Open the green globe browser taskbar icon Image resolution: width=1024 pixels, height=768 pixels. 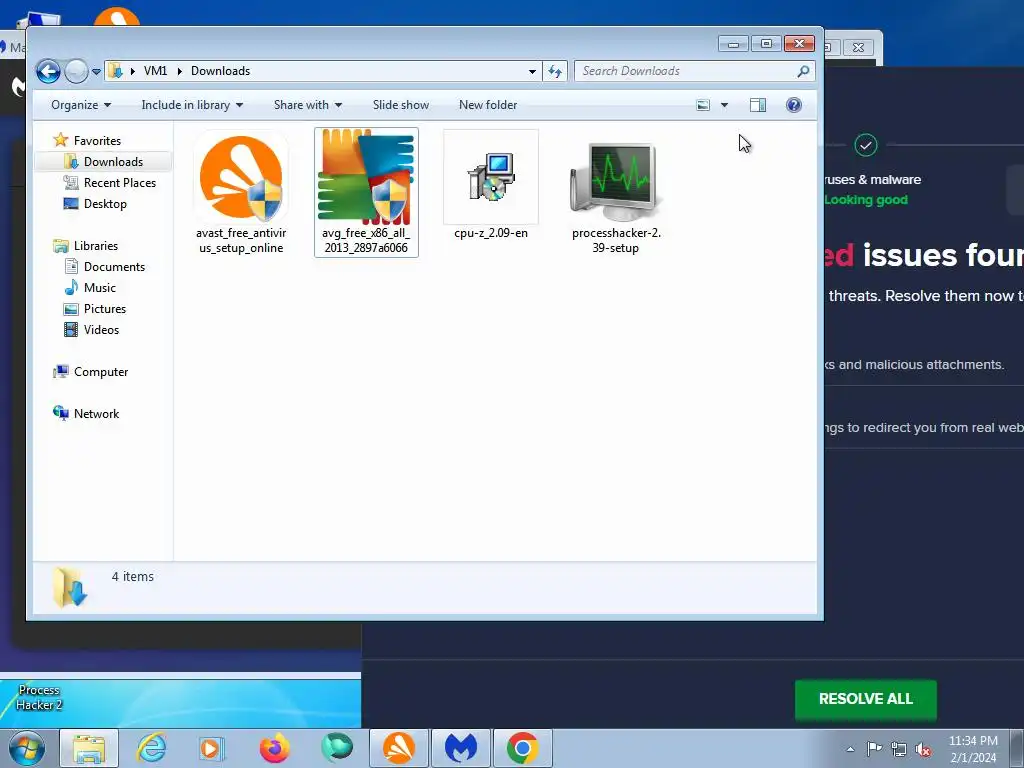click(336, 748)
